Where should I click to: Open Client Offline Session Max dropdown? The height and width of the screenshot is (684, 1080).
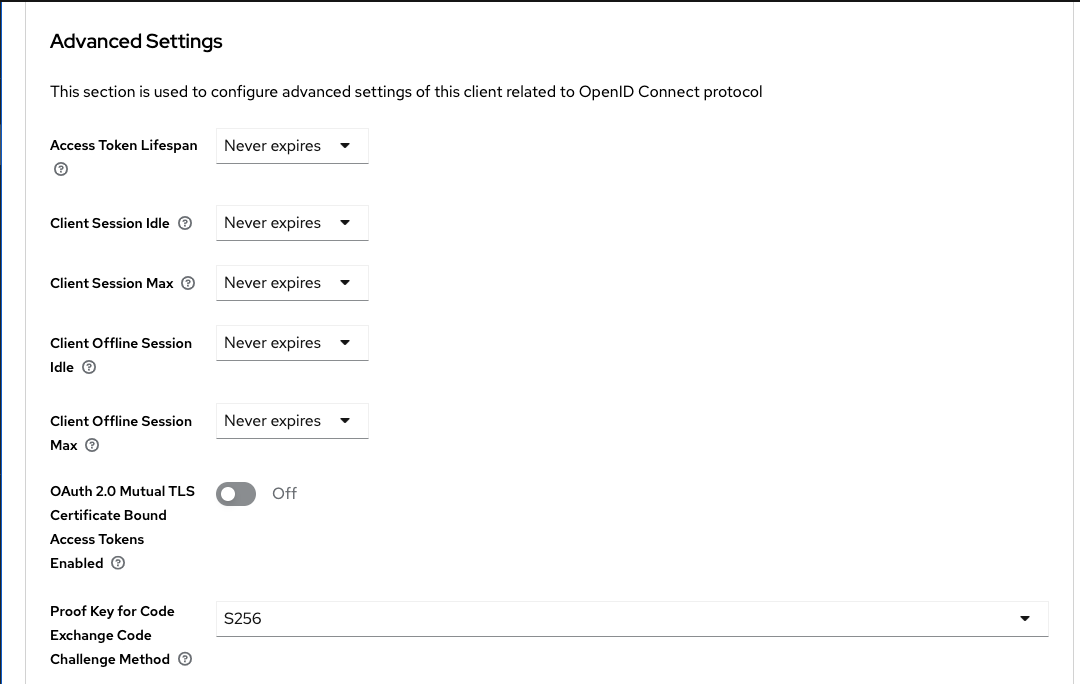tap(292, 421)
